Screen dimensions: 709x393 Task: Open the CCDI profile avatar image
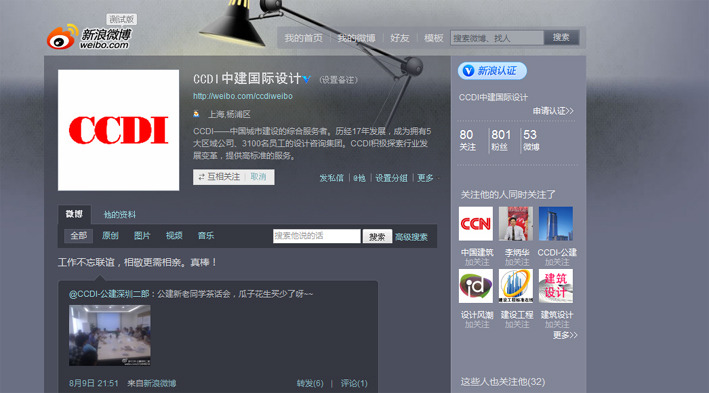(x=118, y=130)
